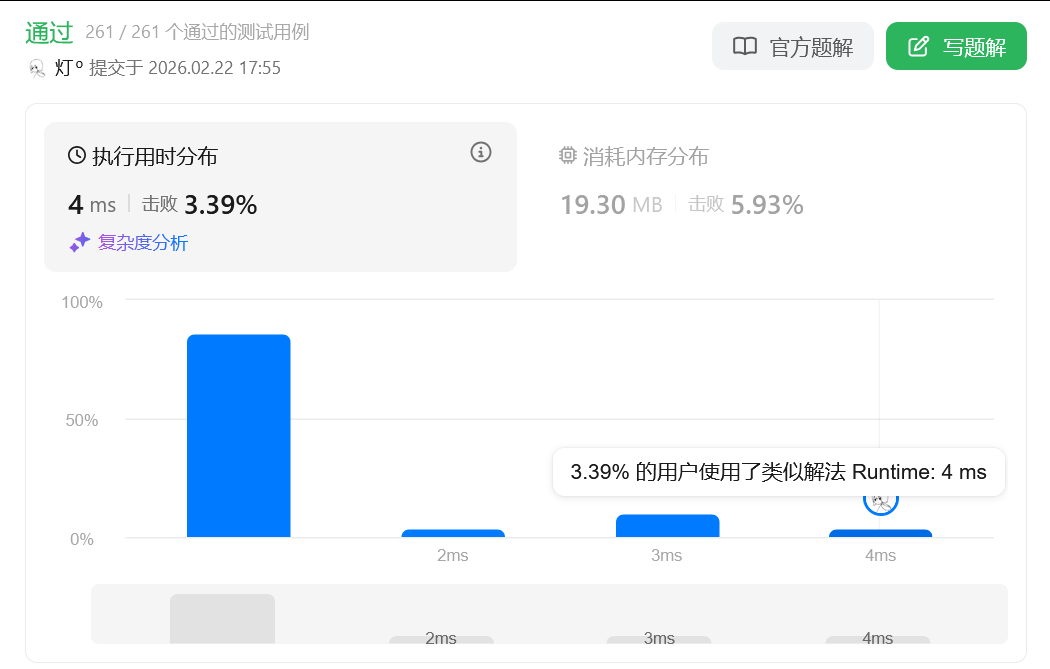The width and height of the screenshot is (1050, 669).
Task: Select the blue bar above 3ms label
Action: click(667, 526)
